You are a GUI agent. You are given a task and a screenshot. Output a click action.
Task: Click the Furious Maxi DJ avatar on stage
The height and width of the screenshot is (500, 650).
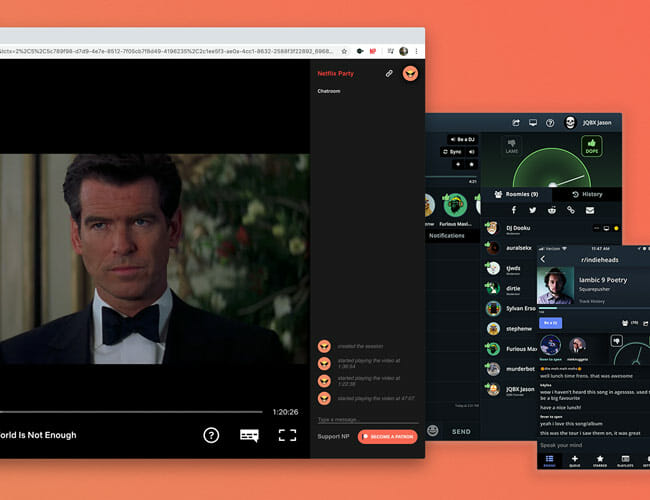(x=455, y=205)
